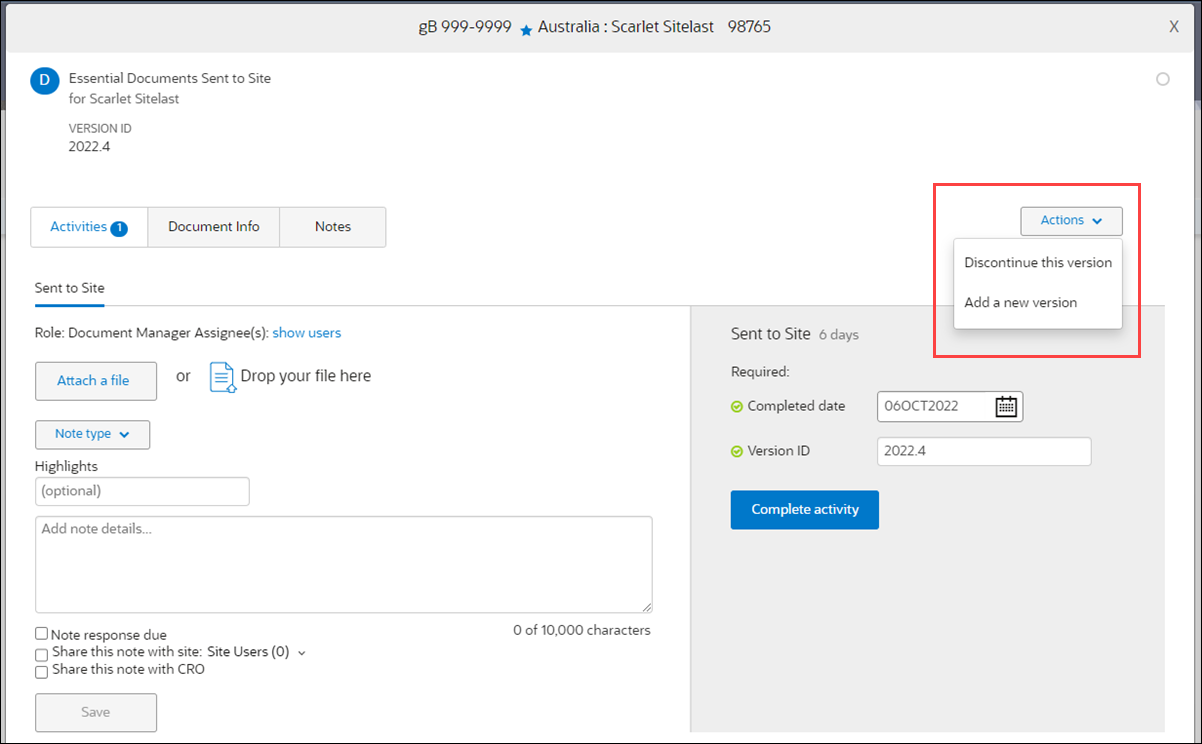
Task: Click the status circle in the top-right corner
Action: (1163, 78)
